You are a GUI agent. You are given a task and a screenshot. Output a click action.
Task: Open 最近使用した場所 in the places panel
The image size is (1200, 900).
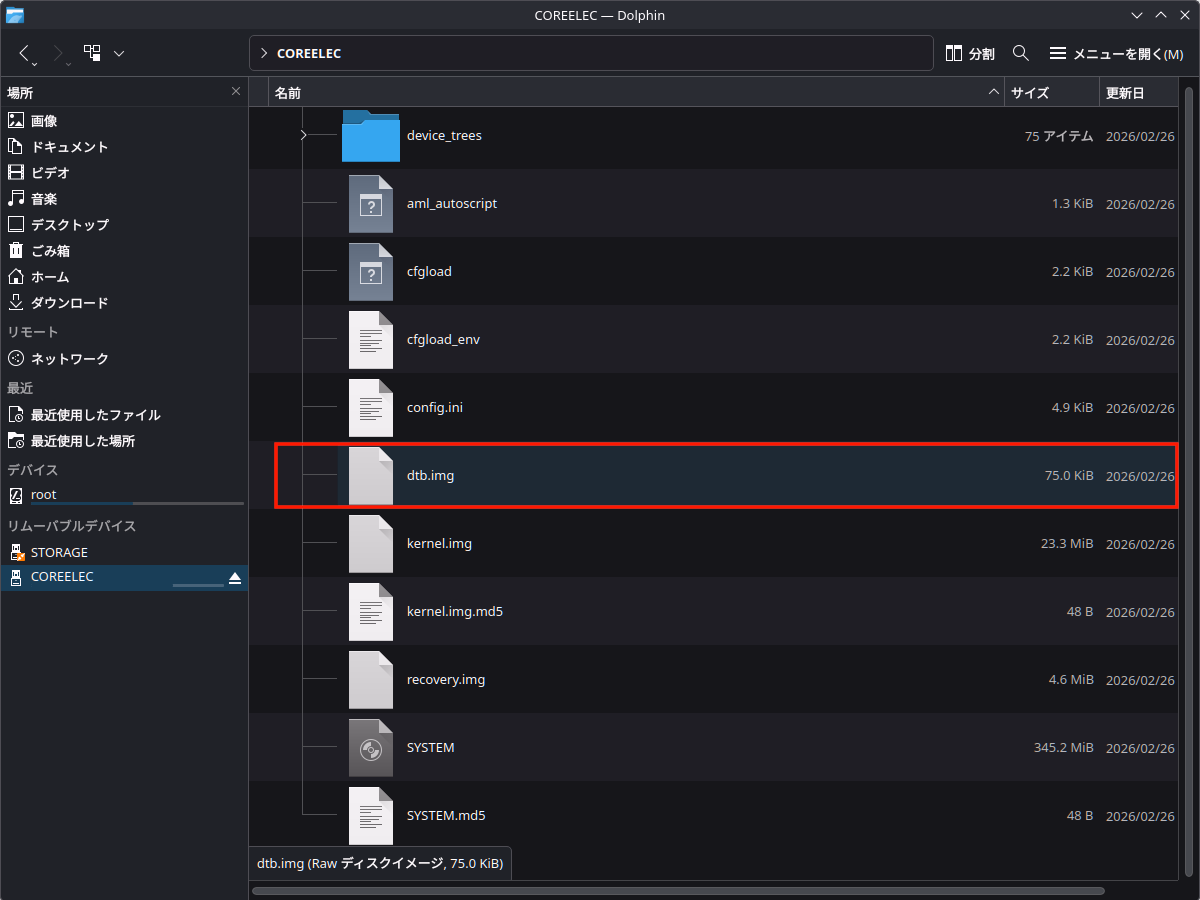[x=124, y=440]
